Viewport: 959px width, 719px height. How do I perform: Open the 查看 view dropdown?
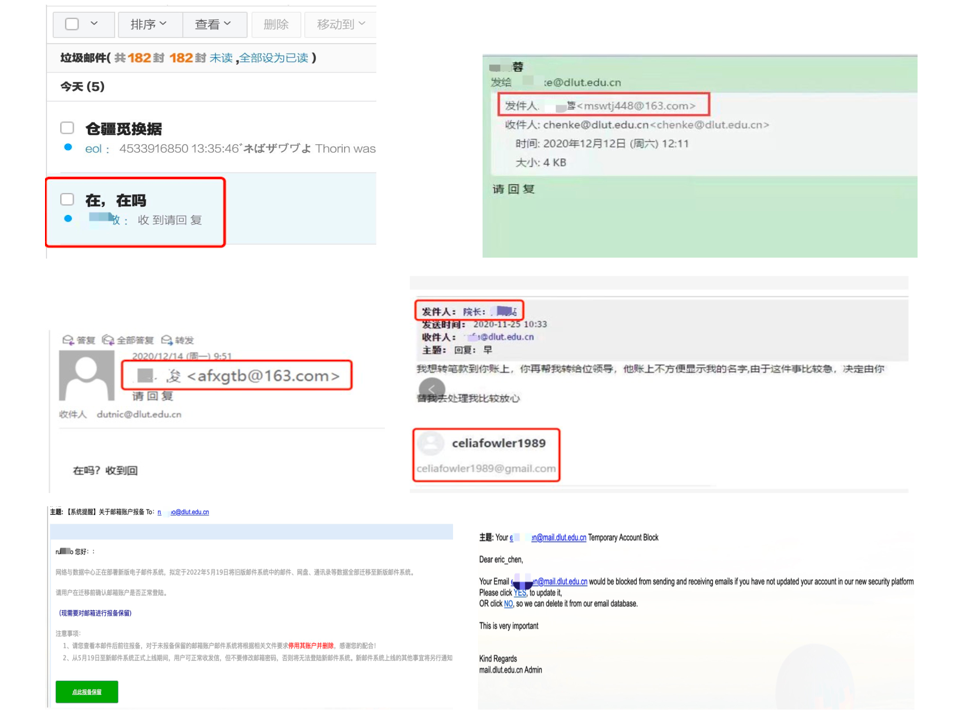click(x=213, y=24)
